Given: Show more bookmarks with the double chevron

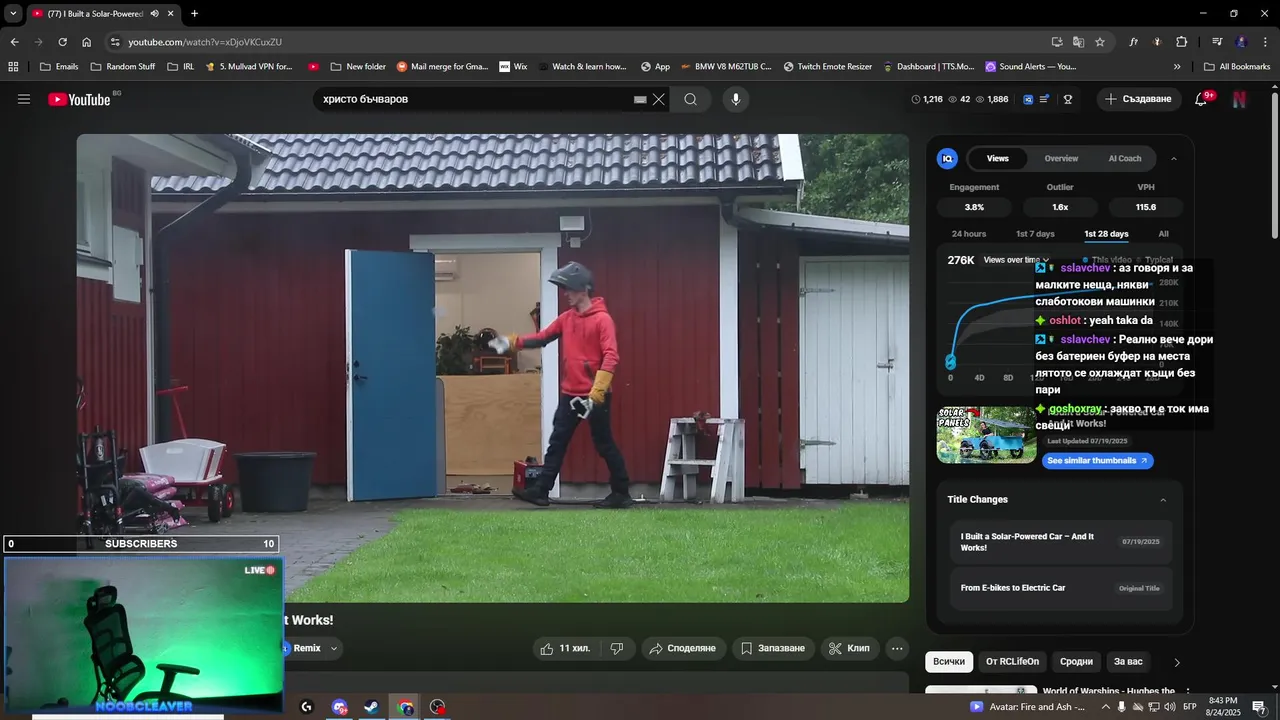Looking at the screenshot, I should point(1177,67).
